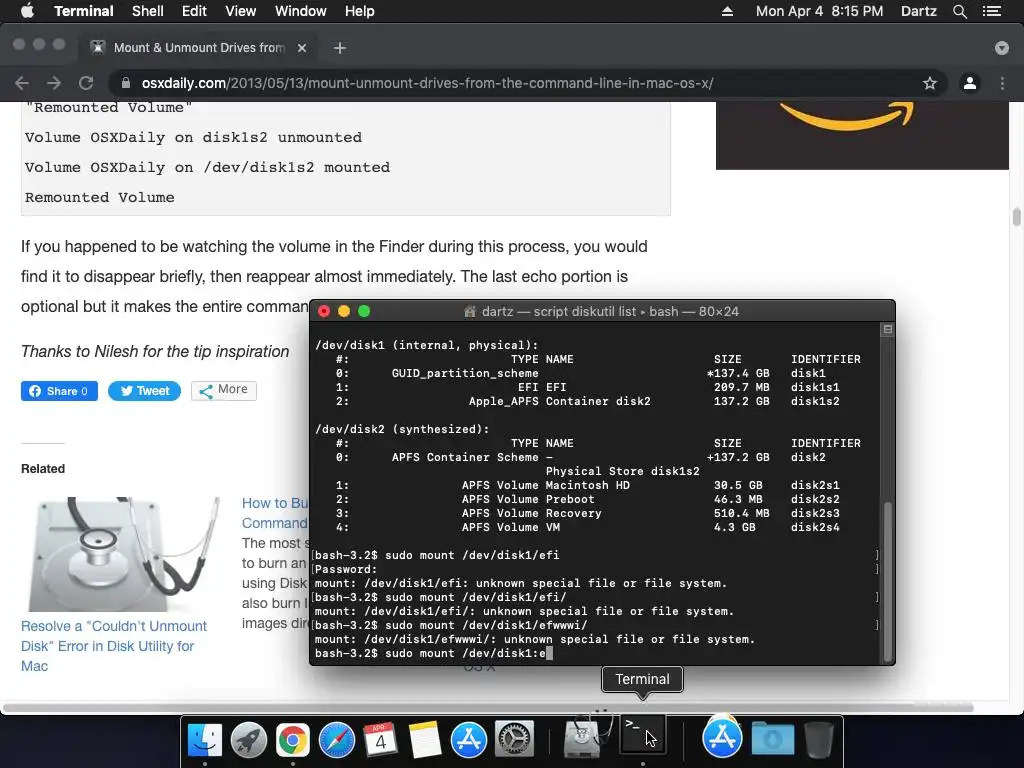Select the Mount & Unmount Drives browser tab
1024x768 pixels.
(x=199, y=48)
